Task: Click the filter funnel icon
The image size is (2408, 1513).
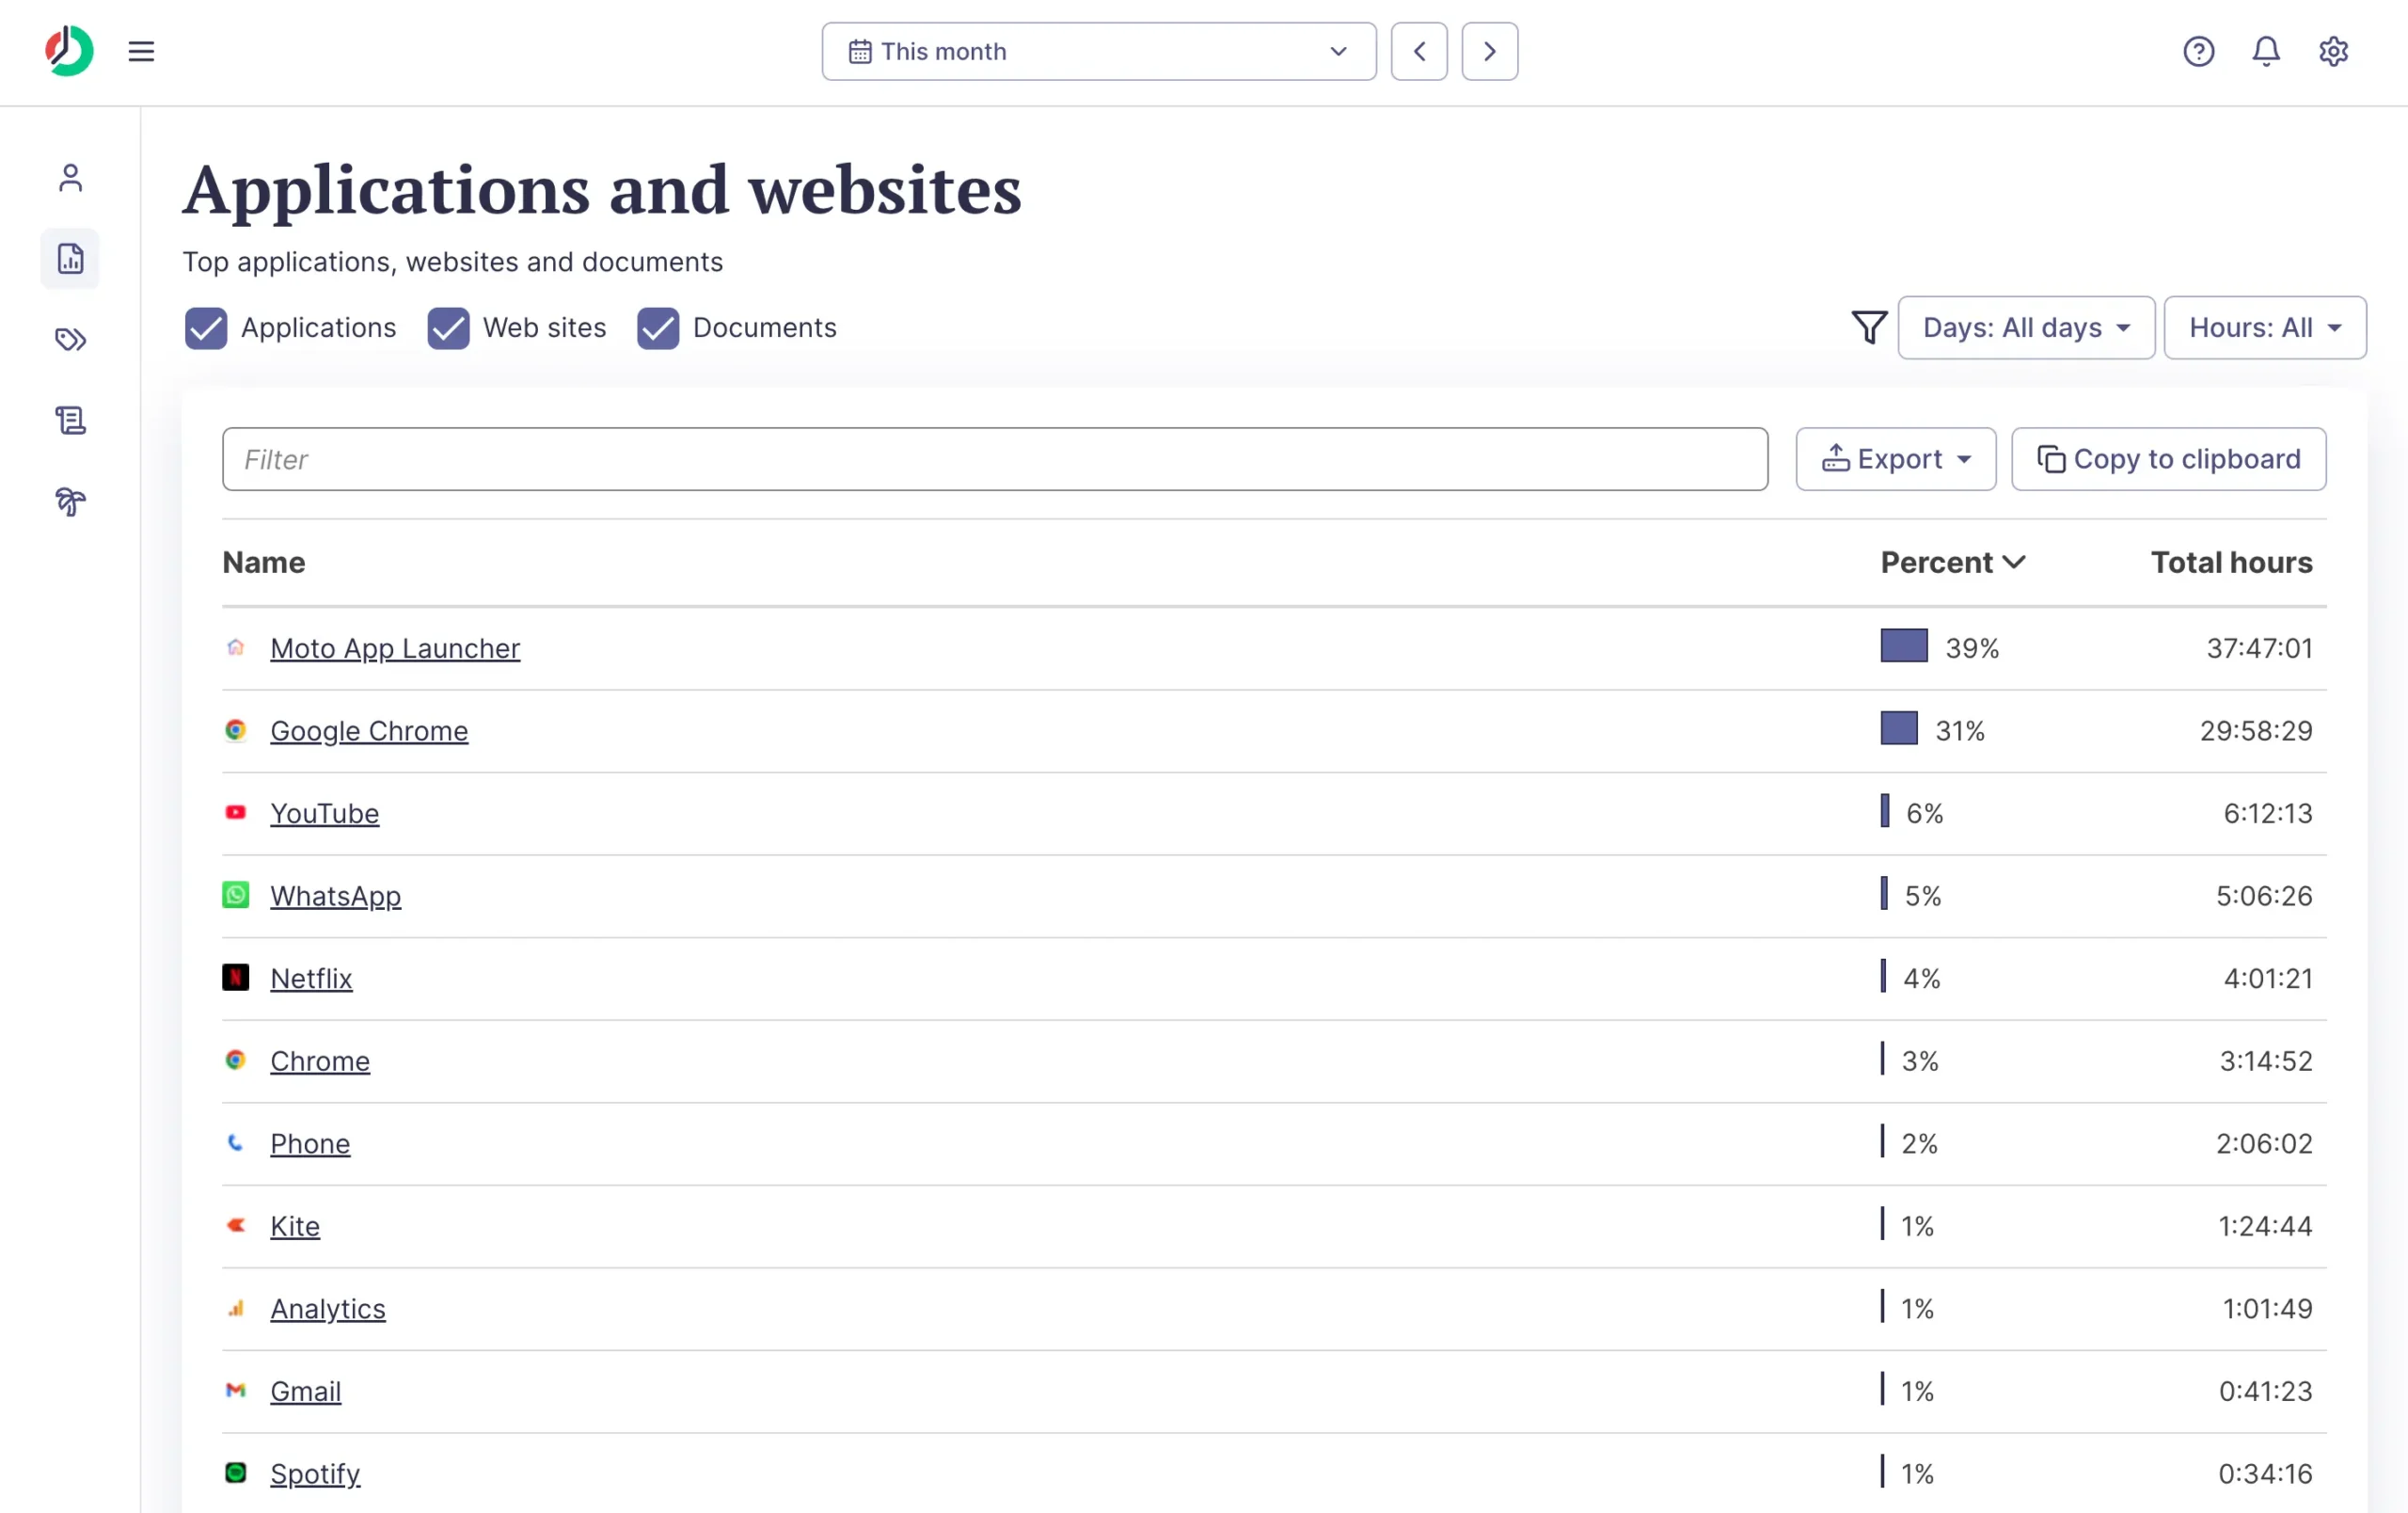Action: [x=1869, y=327]
